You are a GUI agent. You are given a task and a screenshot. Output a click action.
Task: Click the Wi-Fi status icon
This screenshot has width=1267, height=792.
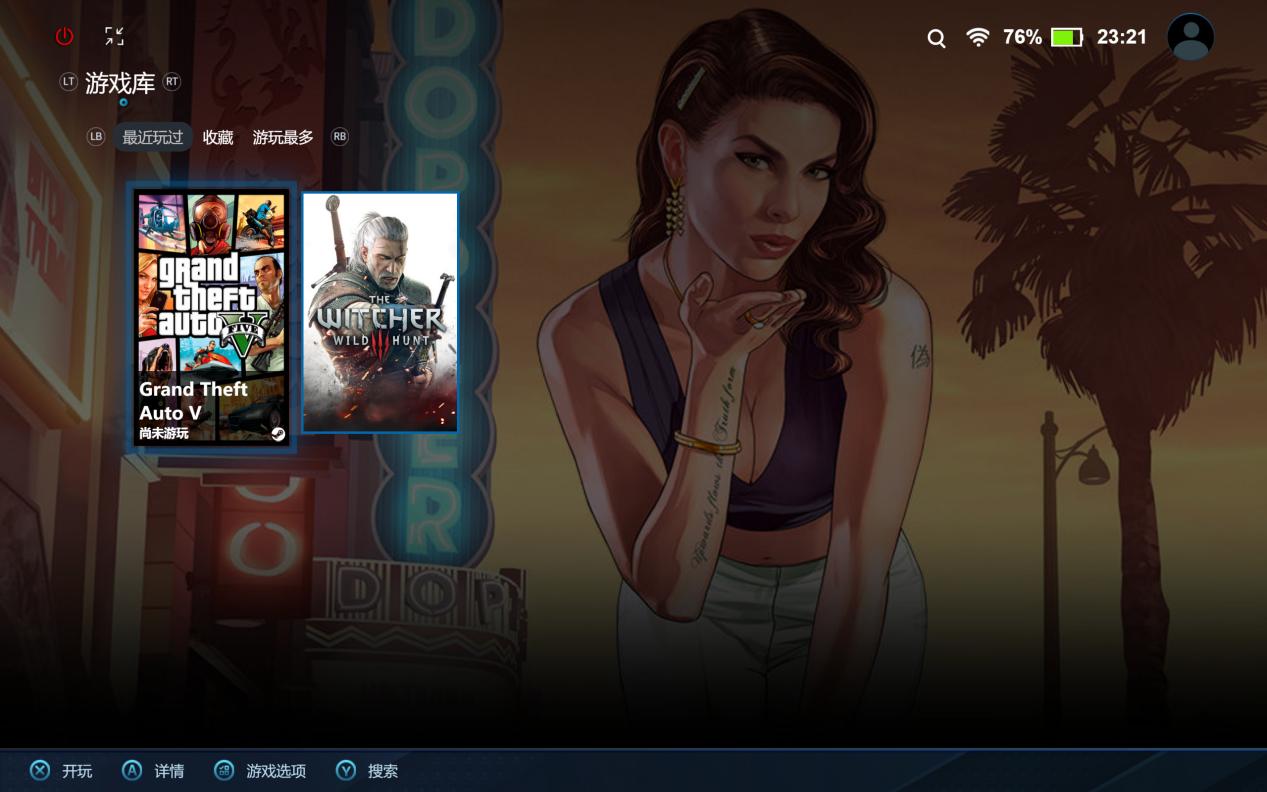pyautogui.click(x=978, y=37)
